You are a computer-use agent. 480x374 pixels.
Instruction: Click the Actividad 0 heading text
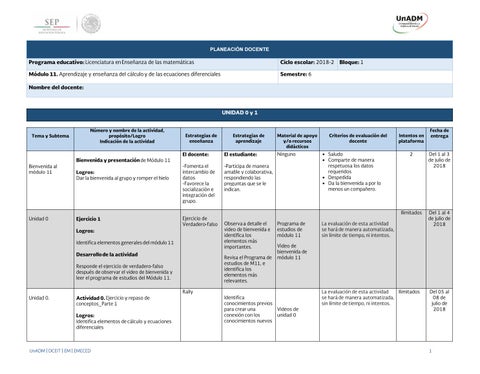point(90,298)
